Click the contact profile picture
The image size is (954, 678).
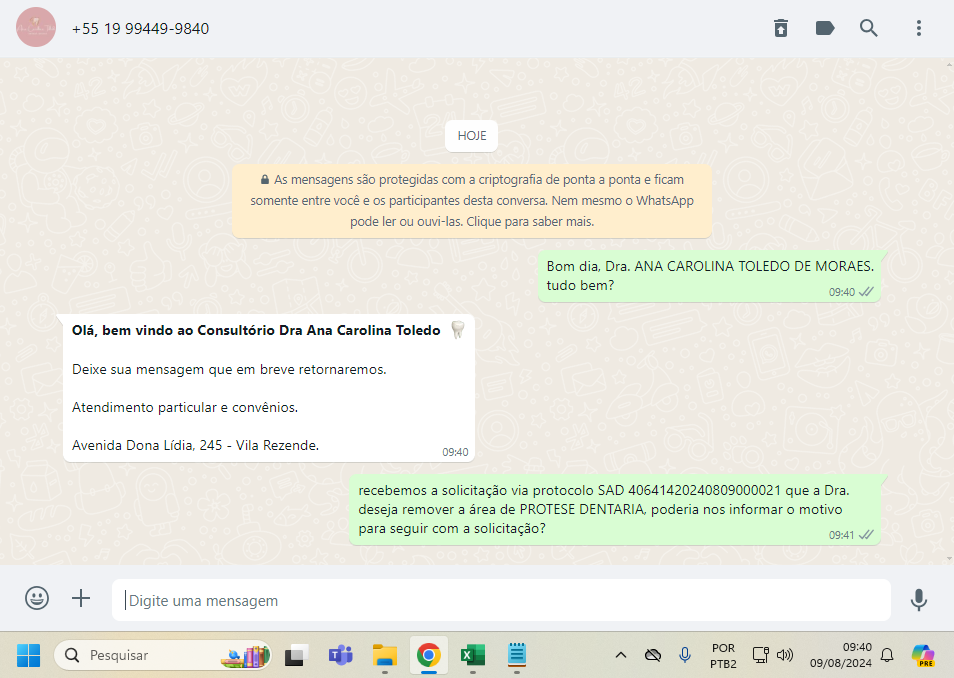(x=36, y=28)
